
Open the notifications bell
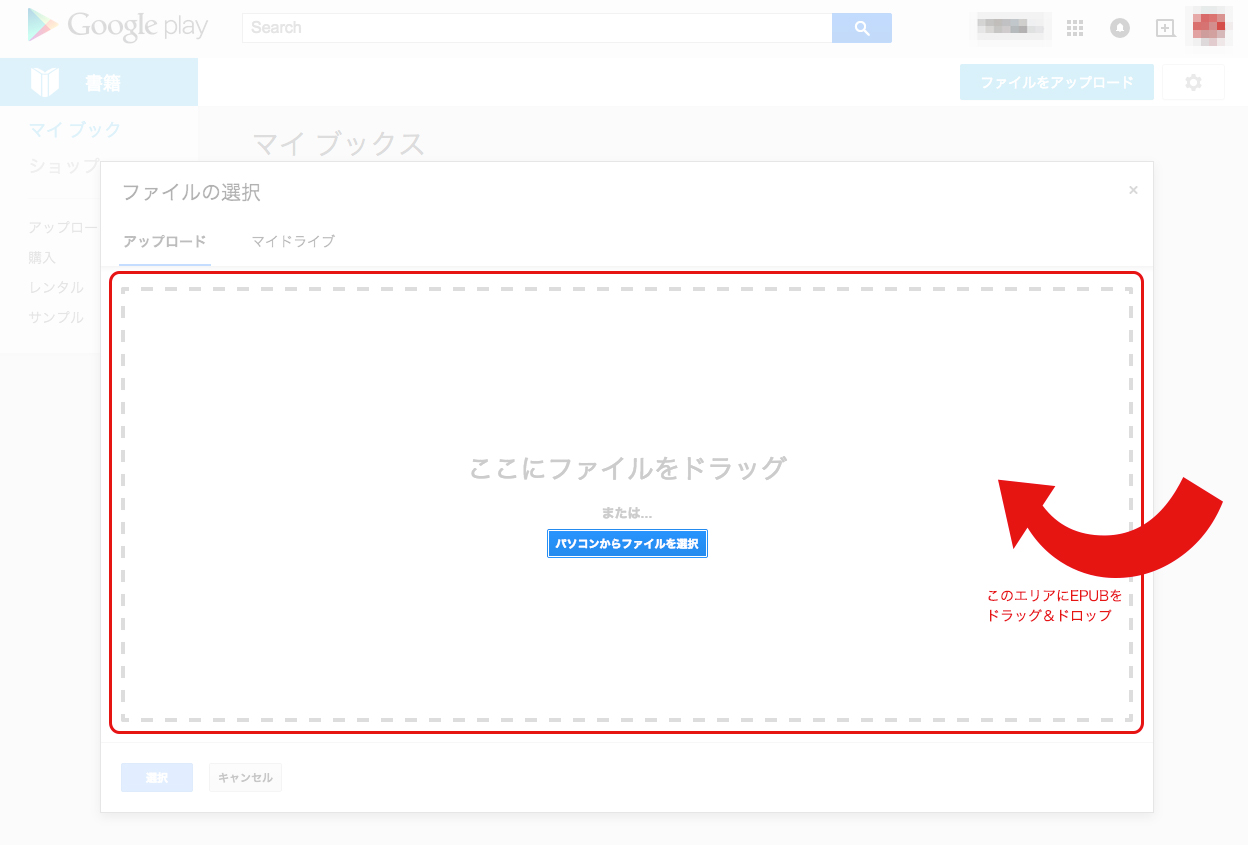[1120, 29]
